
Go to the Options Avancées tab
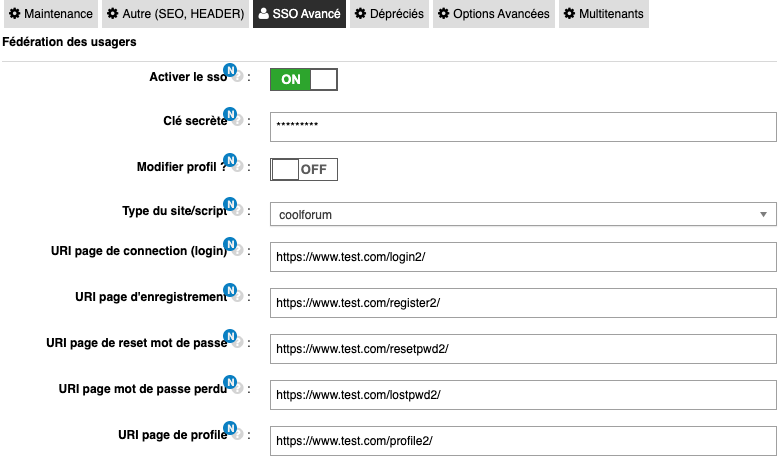494,14
